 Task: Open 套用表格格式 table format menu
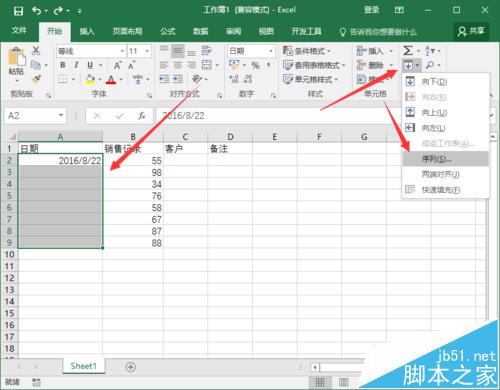(x=314, y=65)
